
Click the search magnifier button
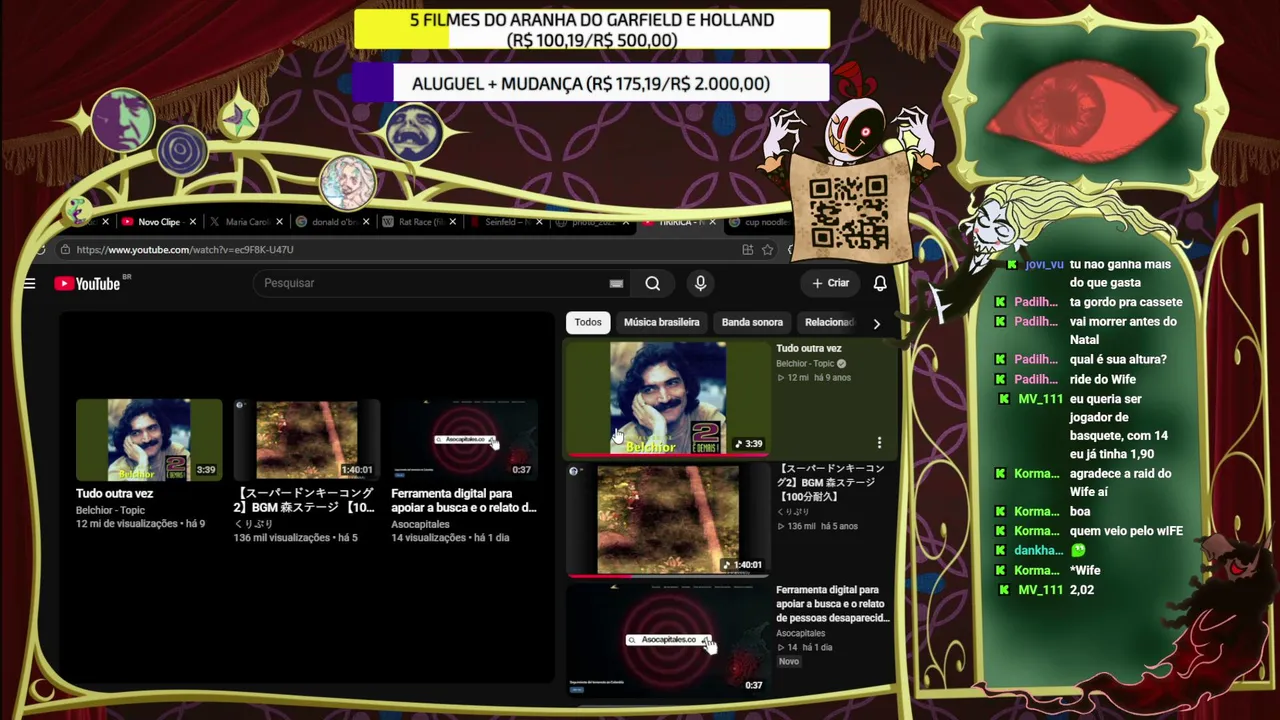click(652, 283)
